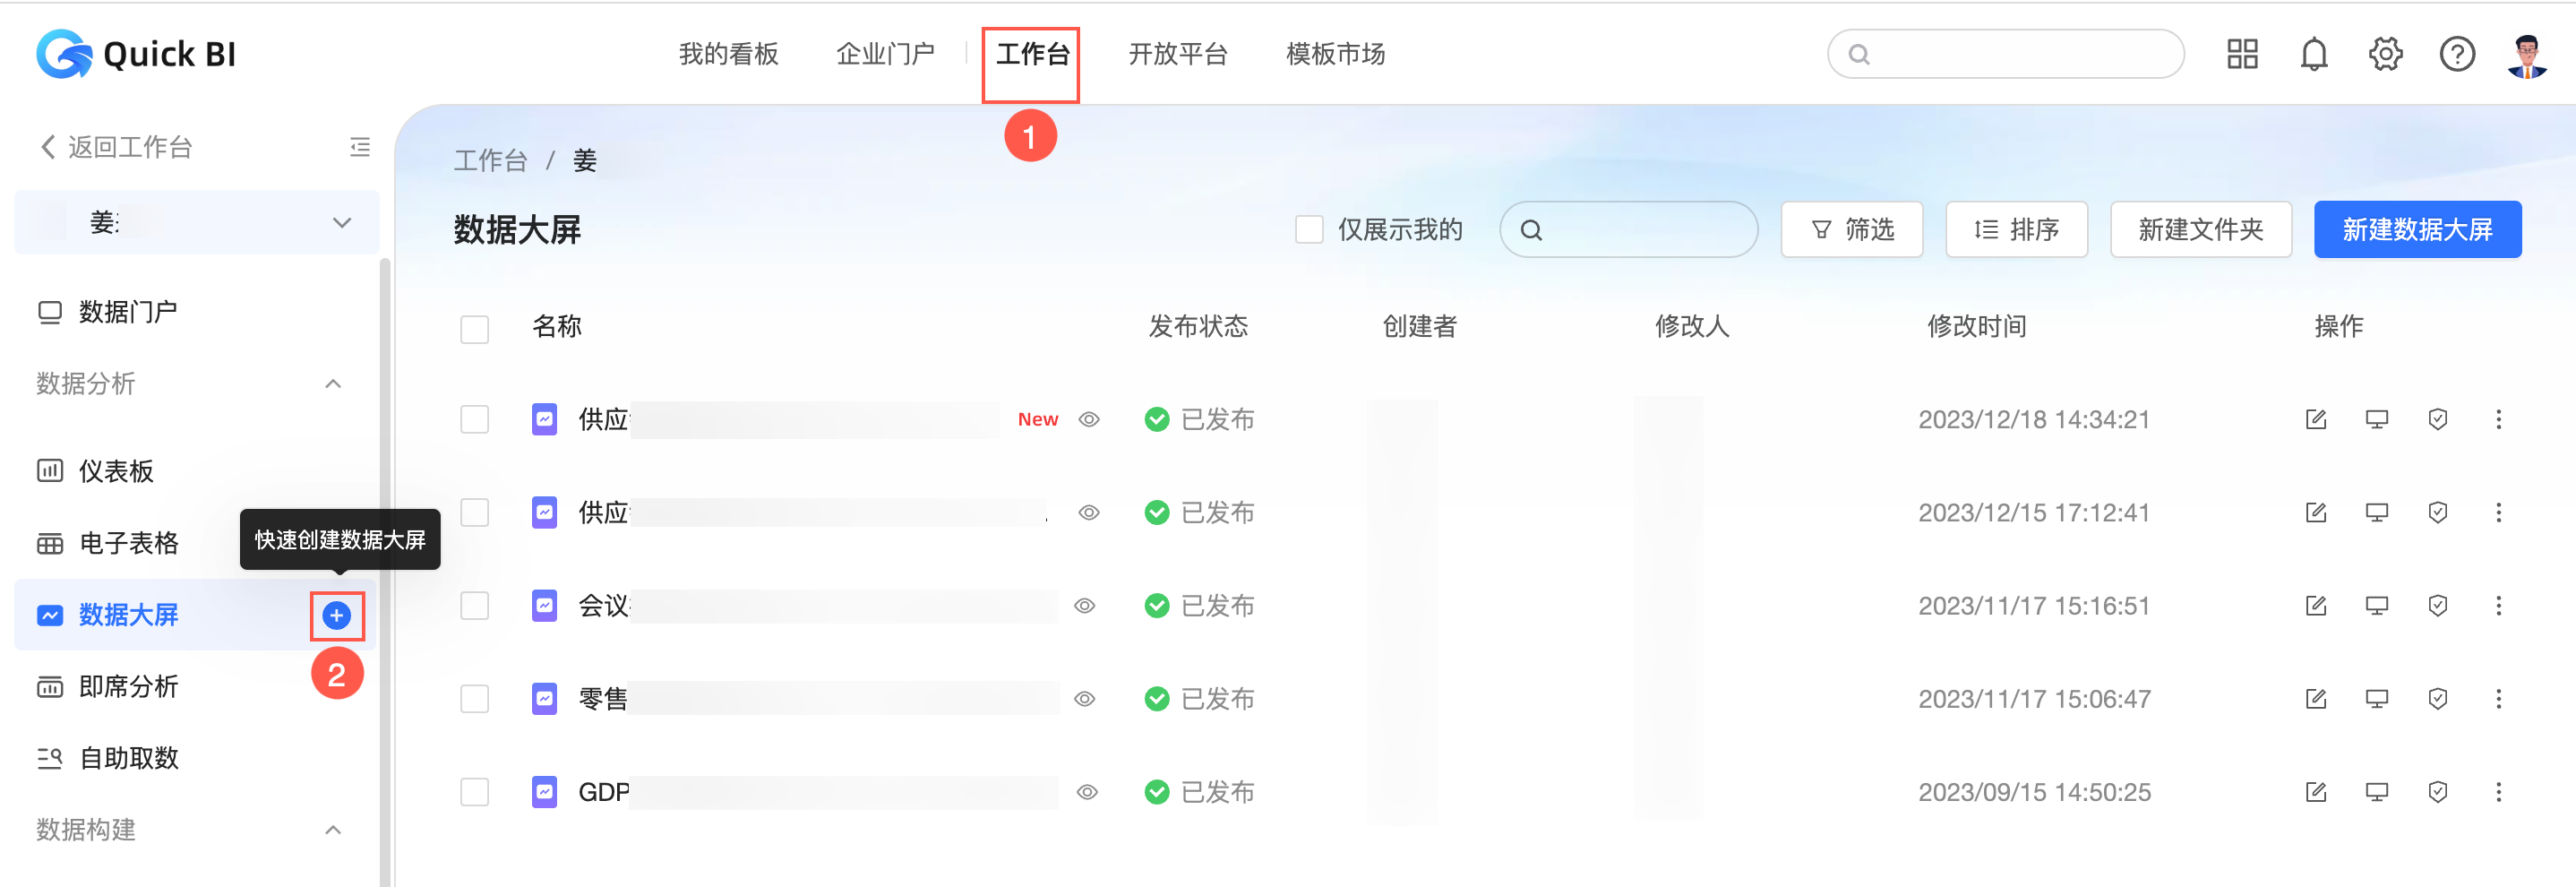2576x887 pixels.
Task: Open the help question mark icon
Action: tap(2457, 54)
